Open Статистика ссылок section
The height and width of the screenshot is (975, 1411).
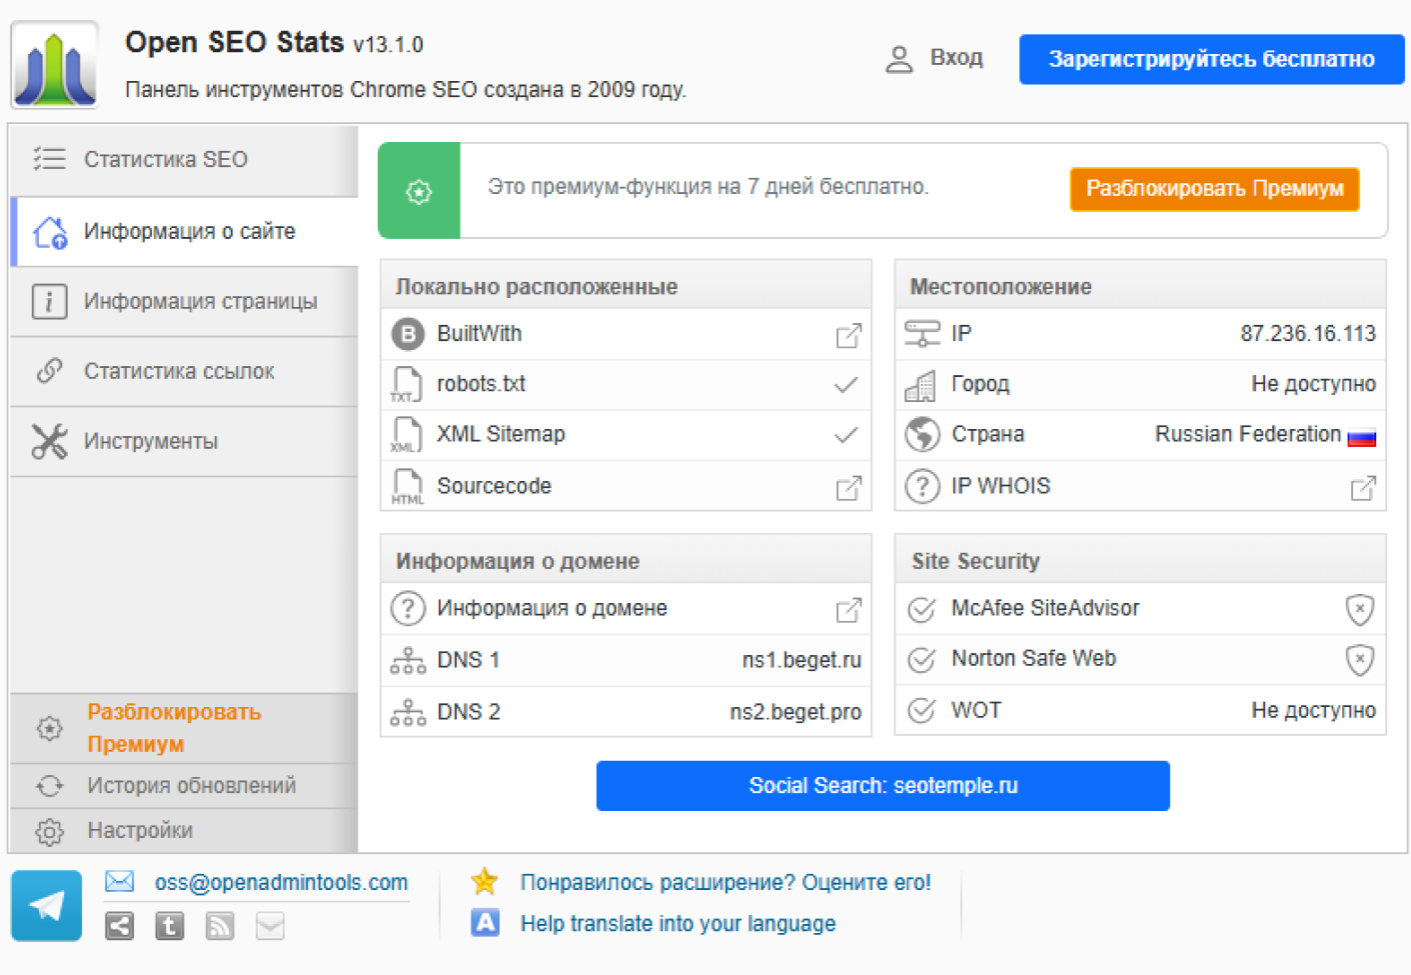coord(183,371)
